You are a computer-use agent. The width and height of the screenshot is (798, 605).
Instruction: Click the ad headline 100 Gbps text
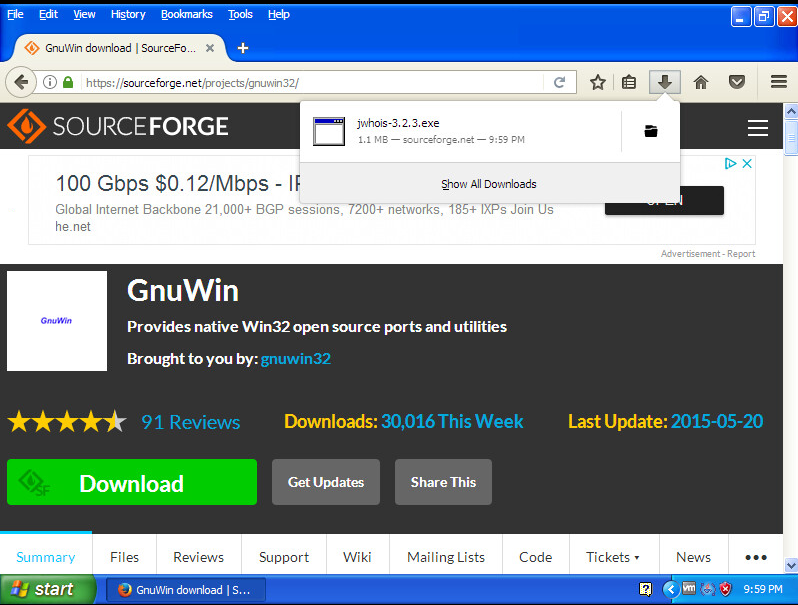178,183
